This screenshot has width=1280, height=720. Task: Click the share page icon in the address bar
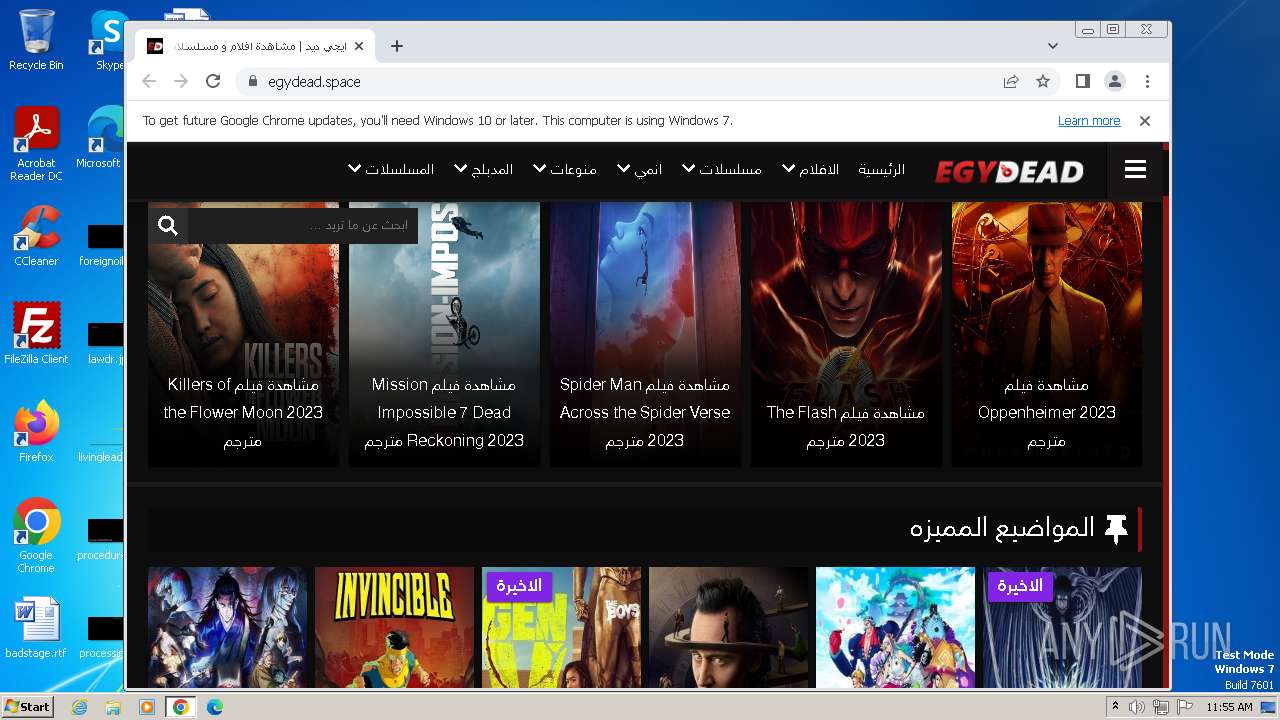[1011, 81]
